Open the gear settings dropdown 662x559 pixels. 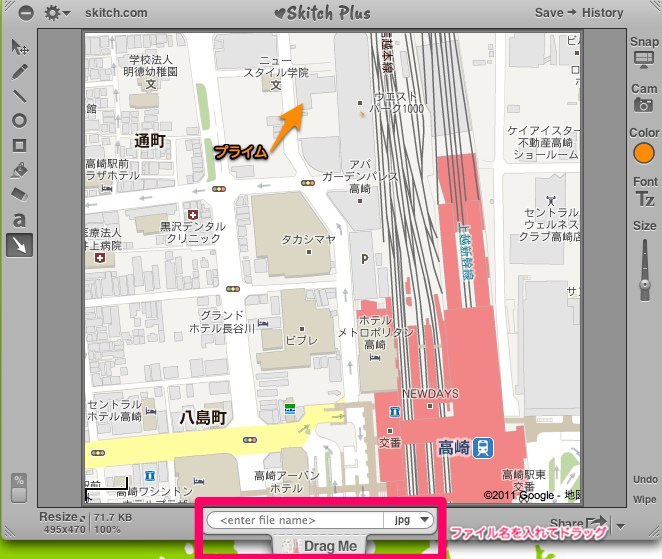57,13
